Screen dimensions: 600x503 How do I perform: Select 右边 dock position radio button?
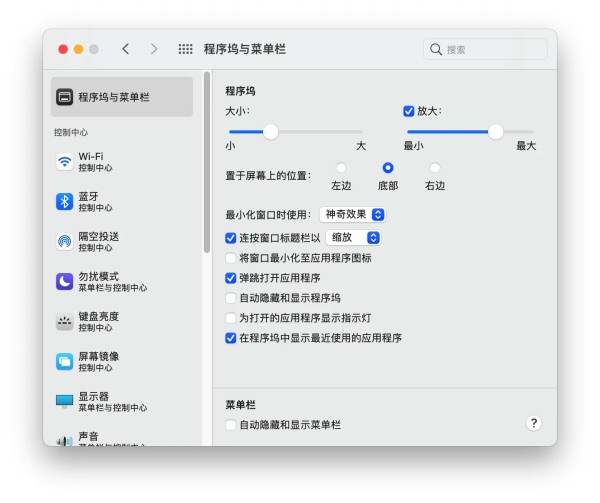coord(435,168)
